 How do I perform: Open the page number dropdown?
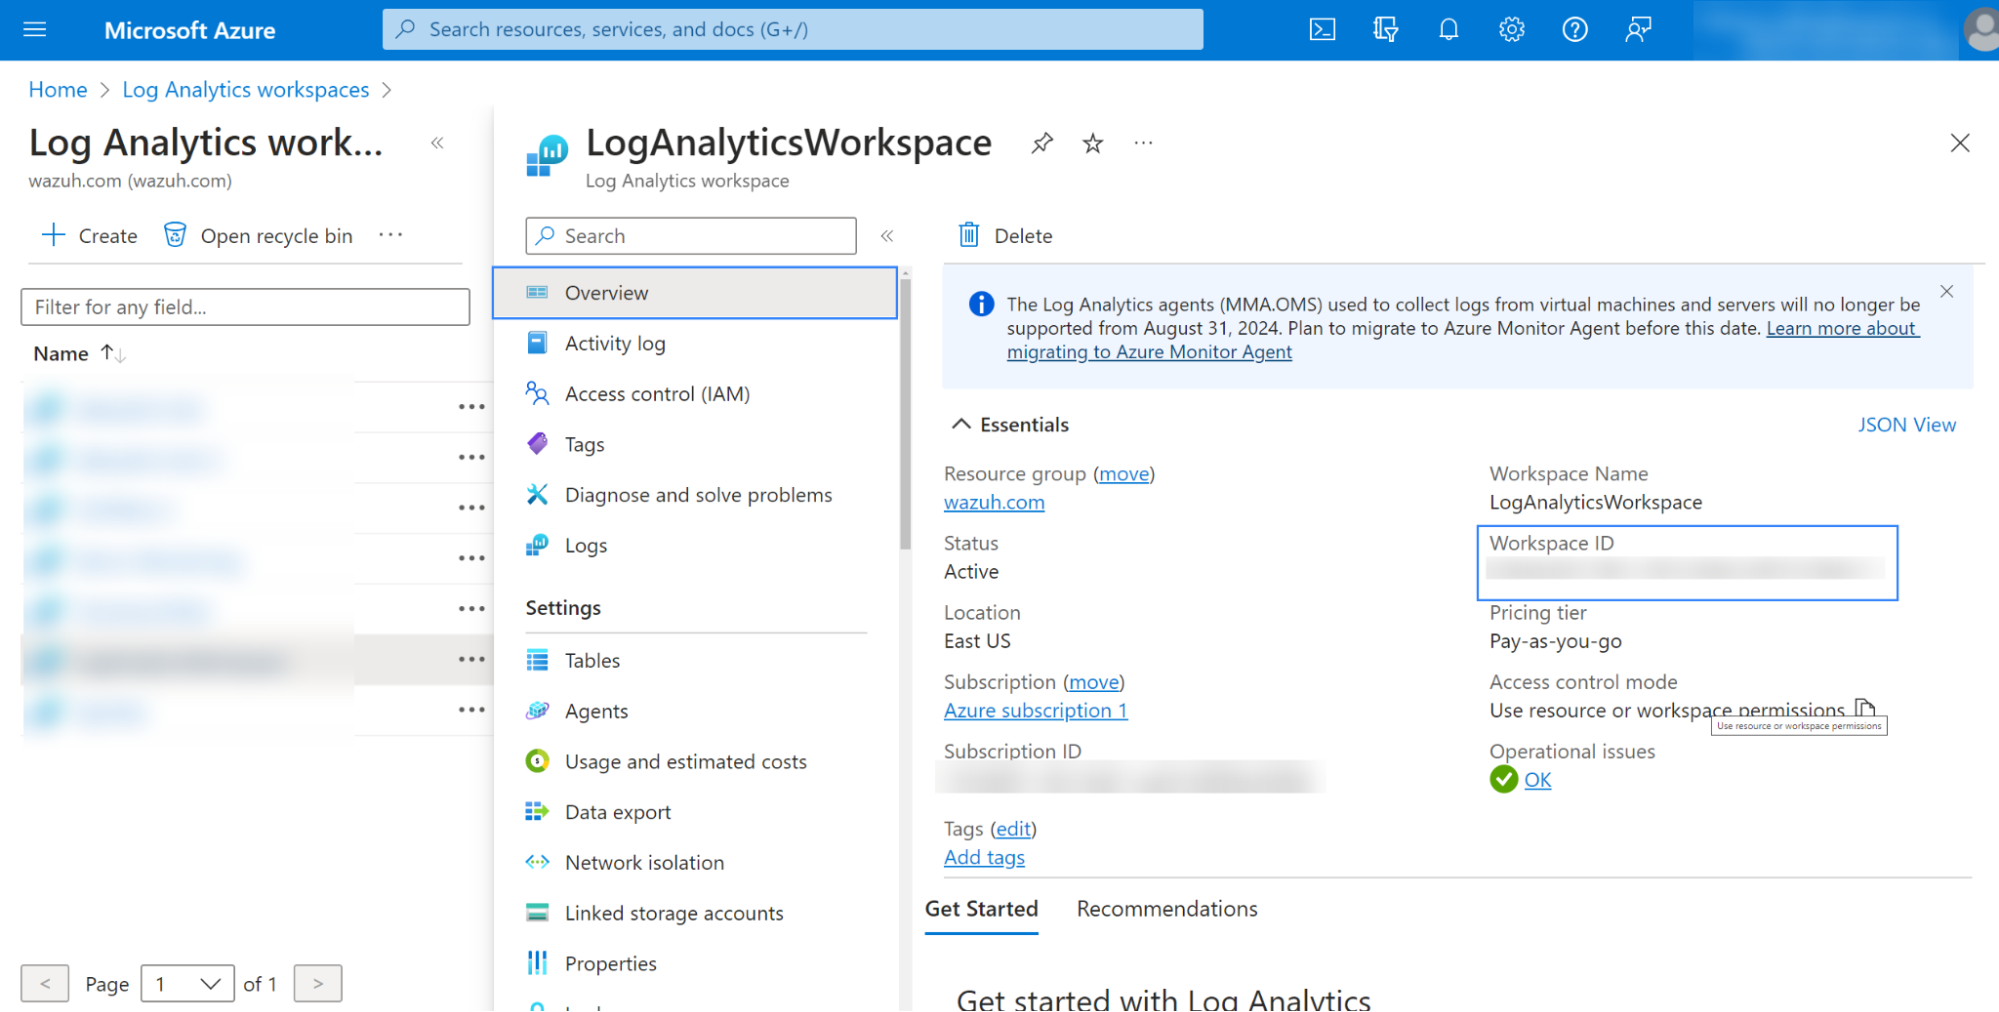tap(188, 984)
